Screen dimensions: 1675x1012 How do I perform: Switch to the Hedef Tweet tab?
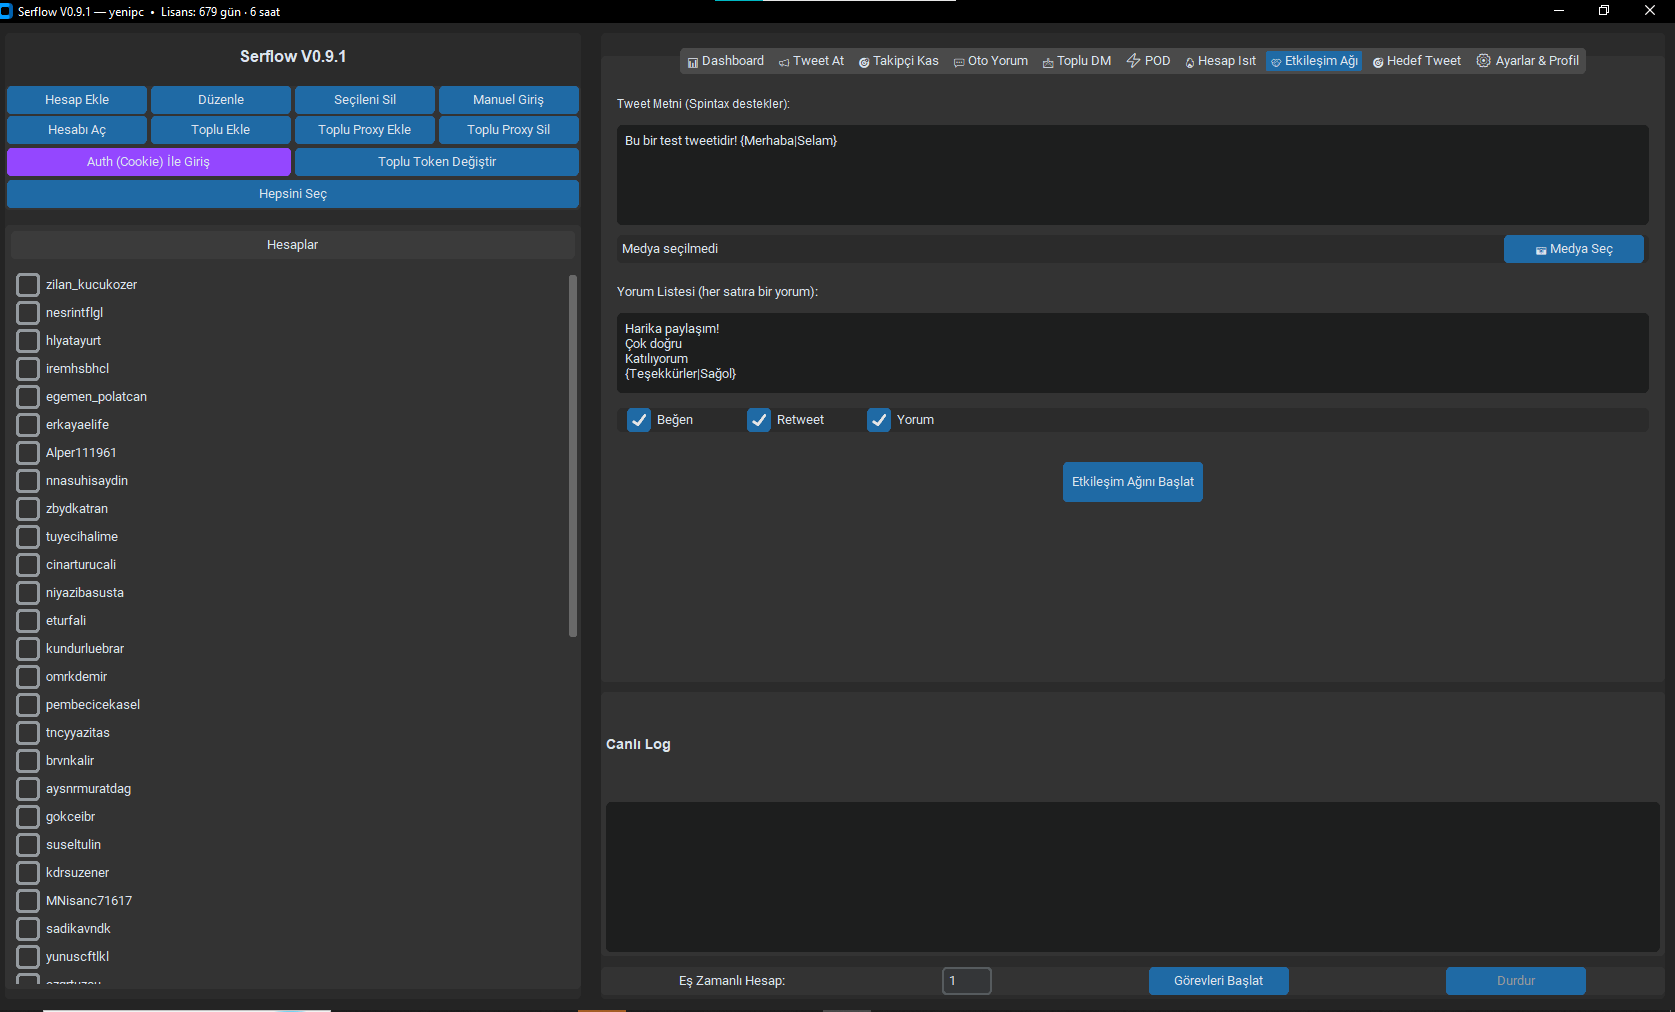pyautogui.click(x=1416, y=61)
